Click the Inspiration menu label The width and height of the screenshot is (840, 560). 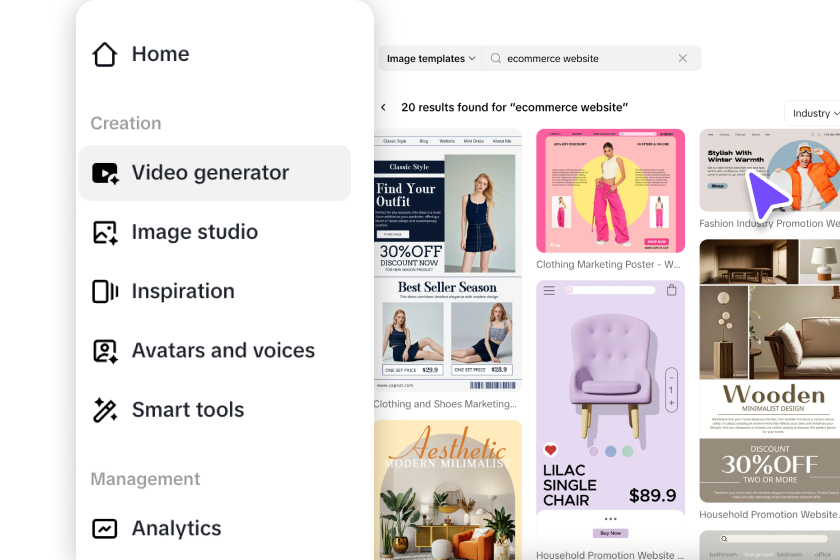click(183, 292)
